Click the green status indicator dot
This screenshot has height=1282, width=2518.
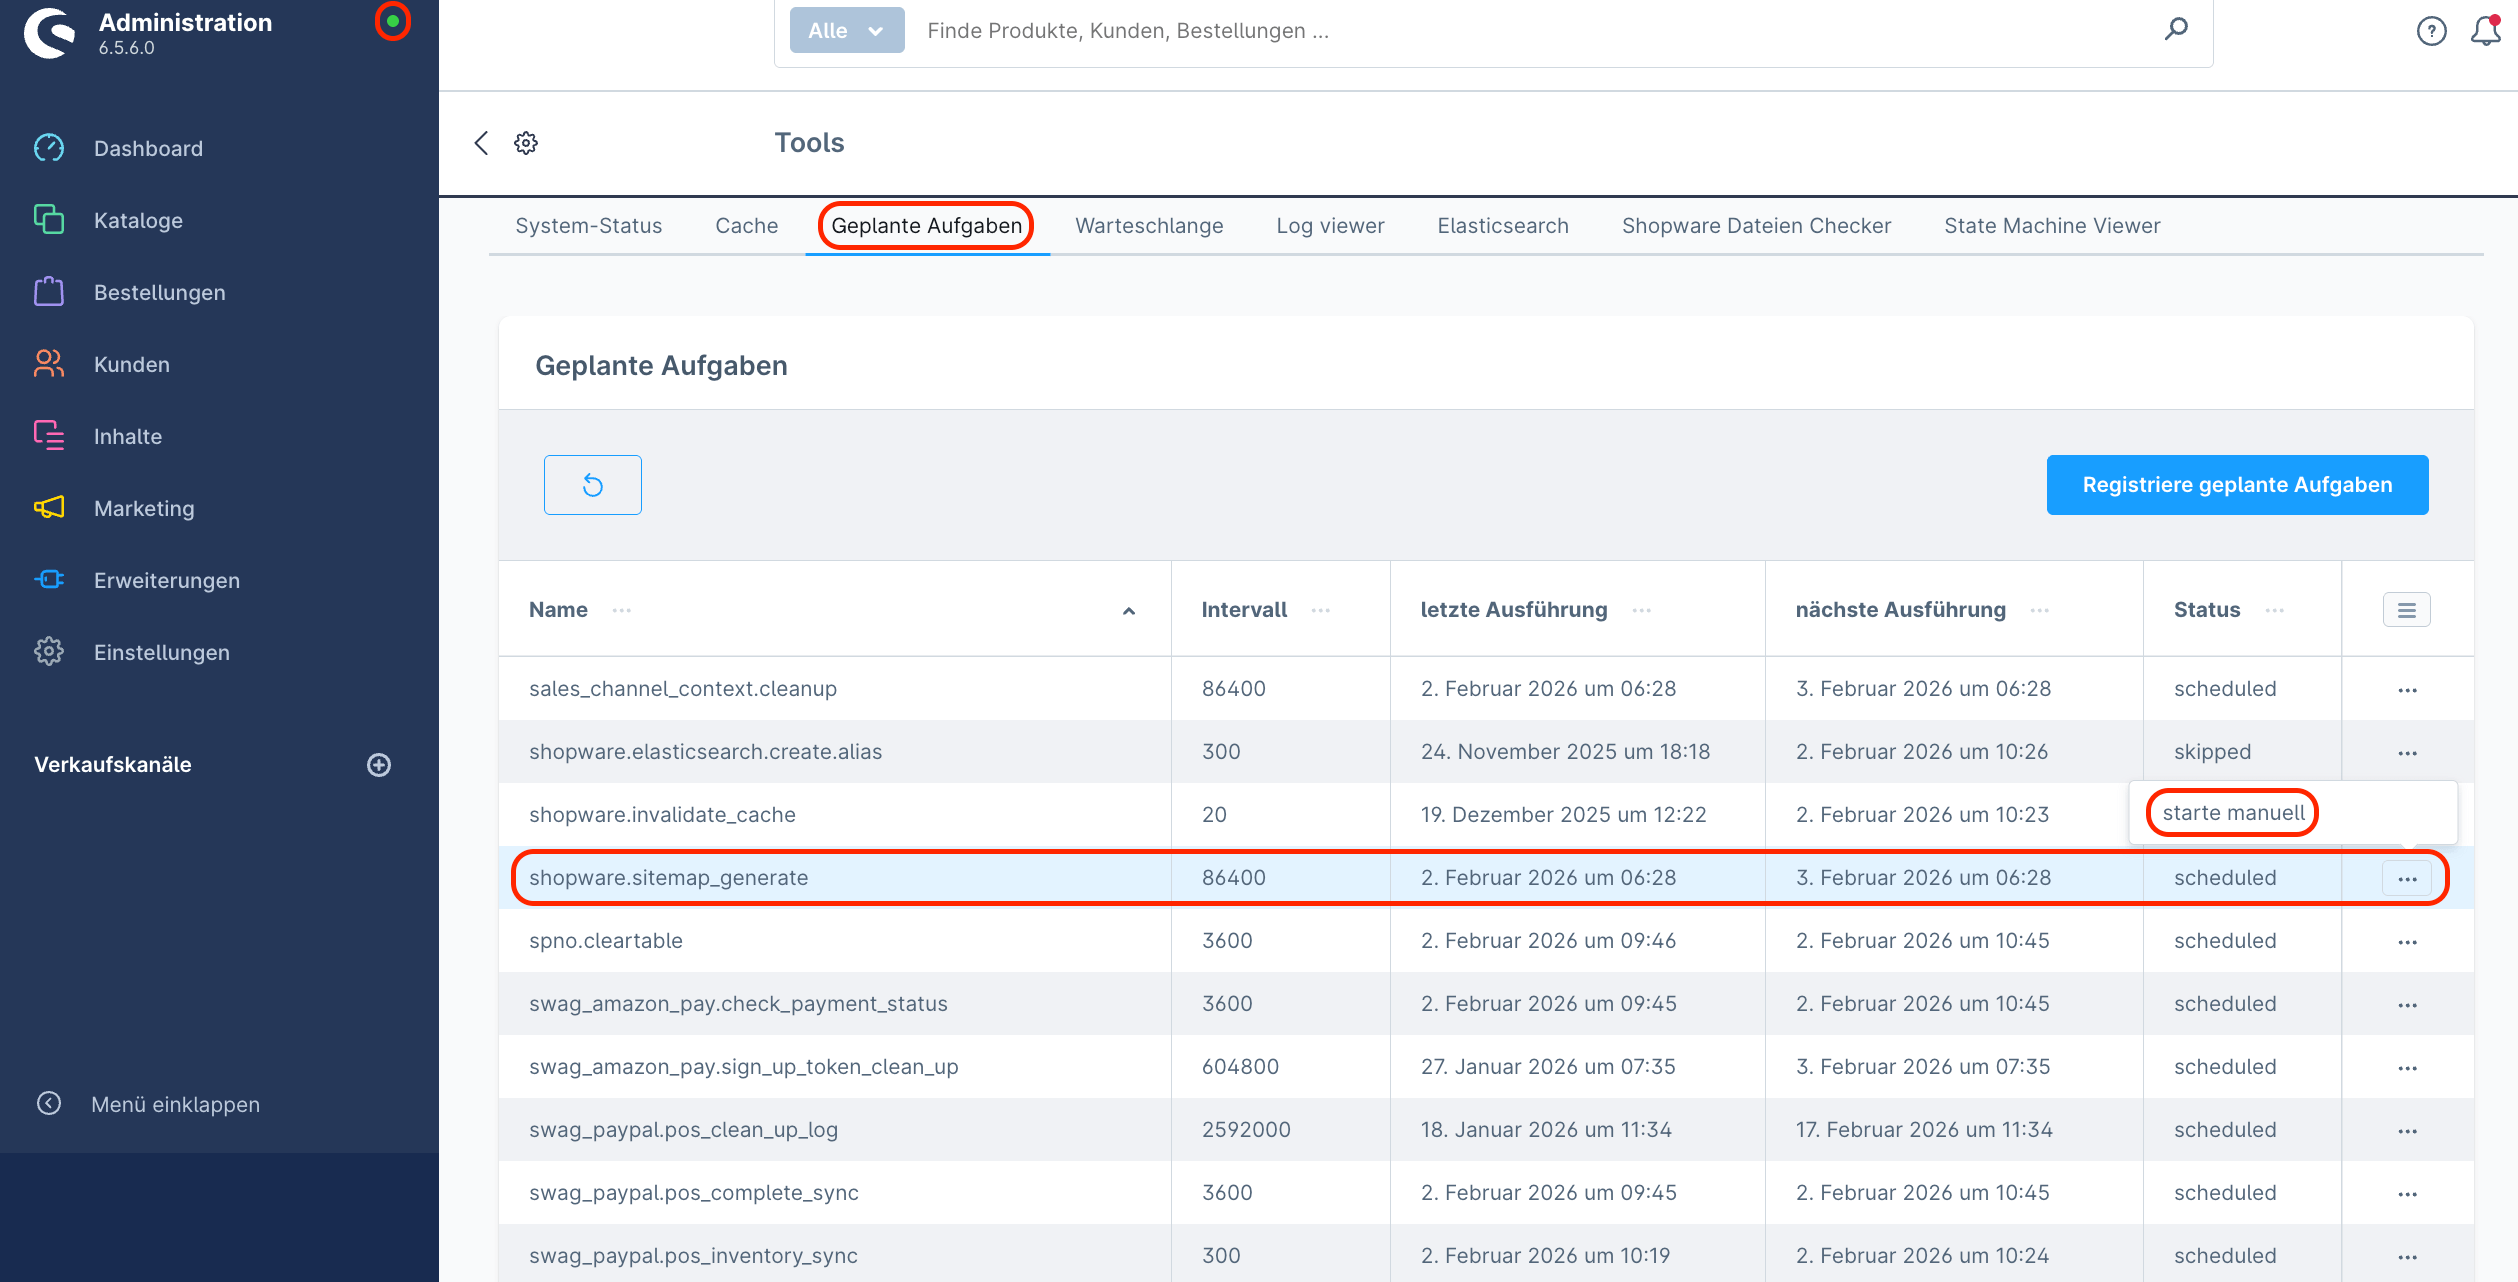point(393,21)
